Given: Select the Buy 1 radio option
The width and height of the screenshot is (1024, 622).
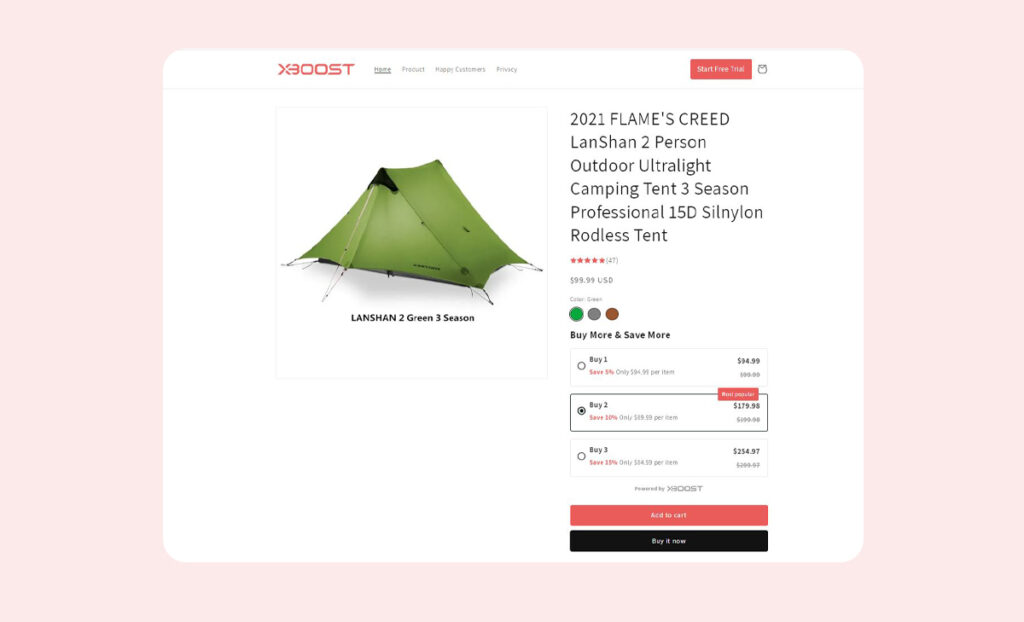Looking at the screenshot, I should 581,366.
